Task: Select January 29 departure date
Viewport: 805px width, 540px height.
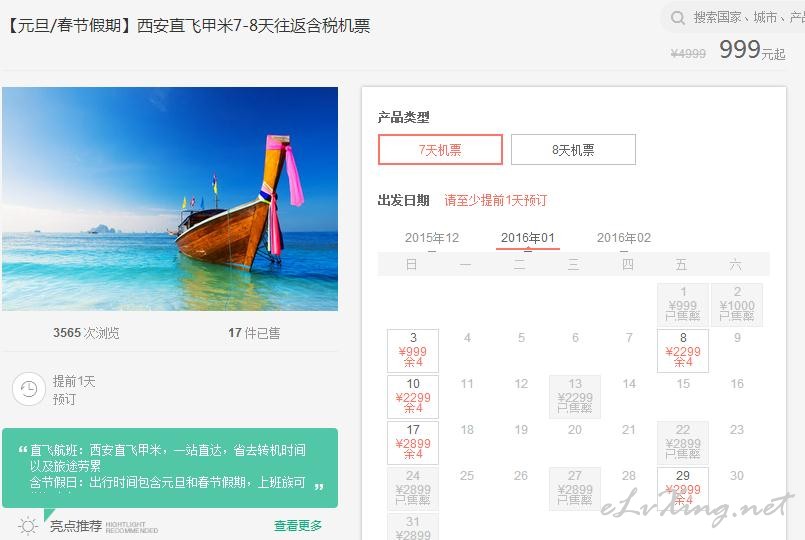Action: (683, 489)
